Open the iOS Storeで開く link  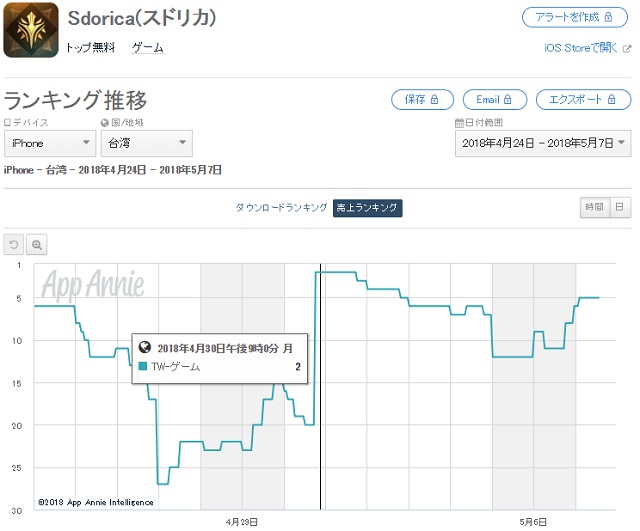pyautogui.click(x=578, y=48)
